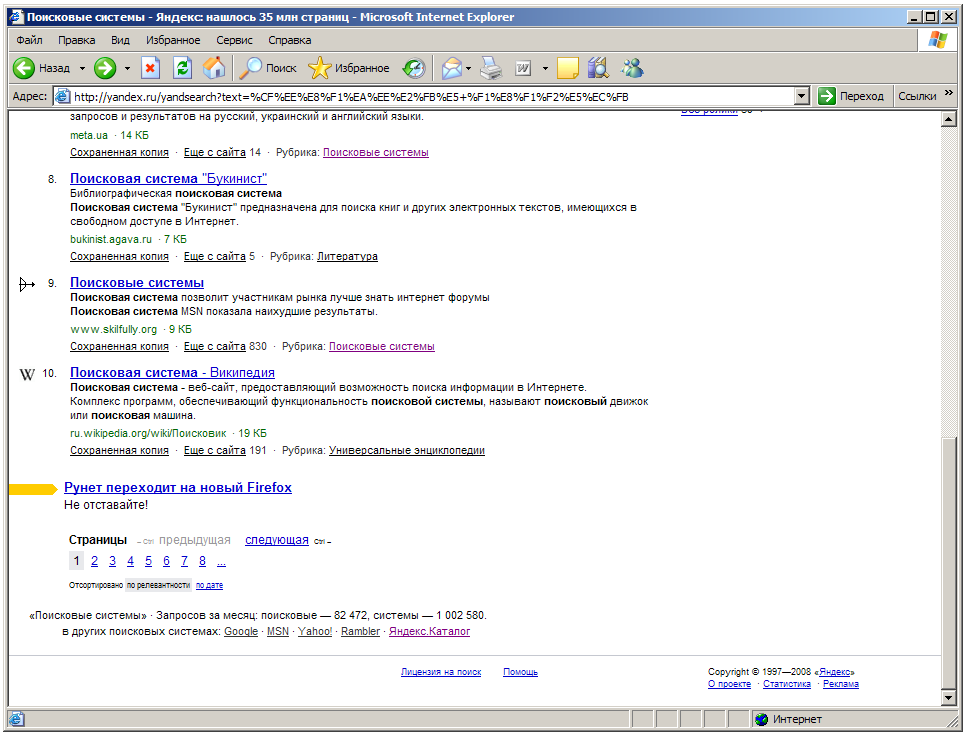Expand the Mail button dropdown arrow
This screenshot has height=737, width=967.
468,68
